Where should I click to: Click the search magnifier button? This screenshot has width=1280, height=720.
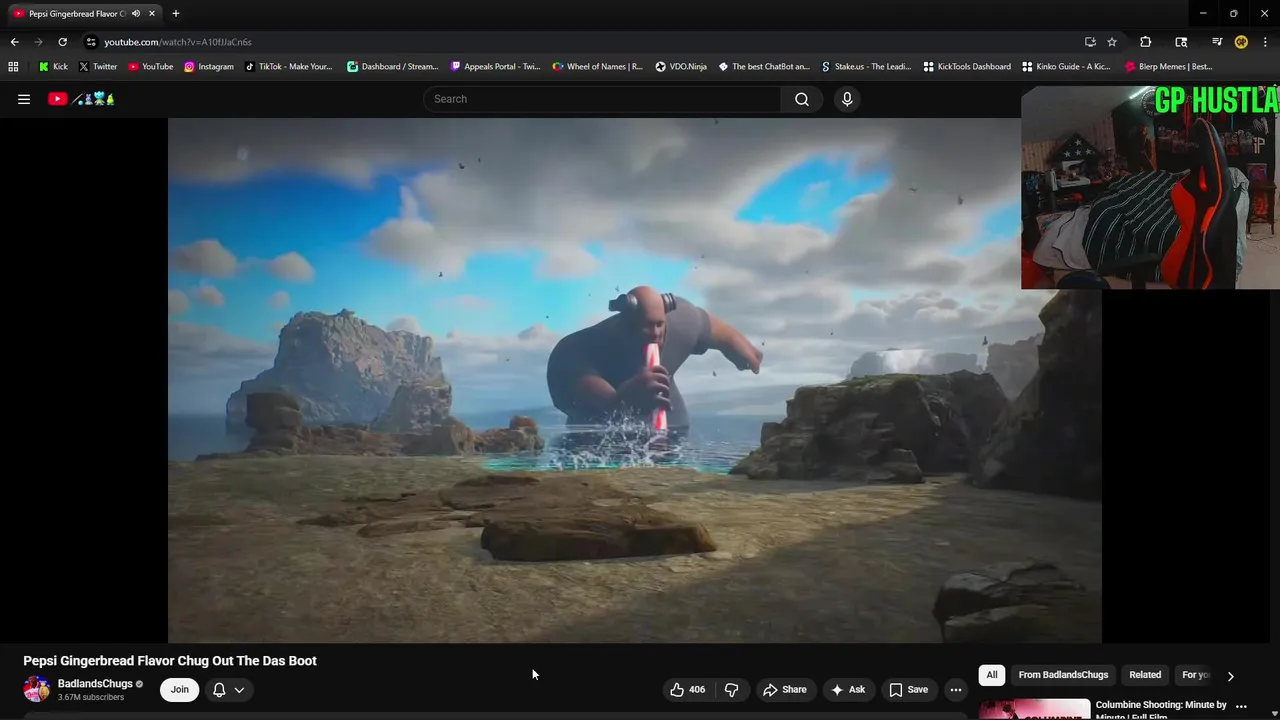coord(802,99)
